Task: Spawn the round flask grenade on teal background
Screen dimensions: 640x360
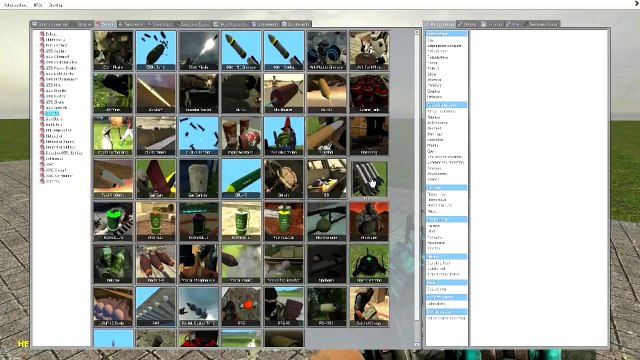Action: tap(327, 221)
